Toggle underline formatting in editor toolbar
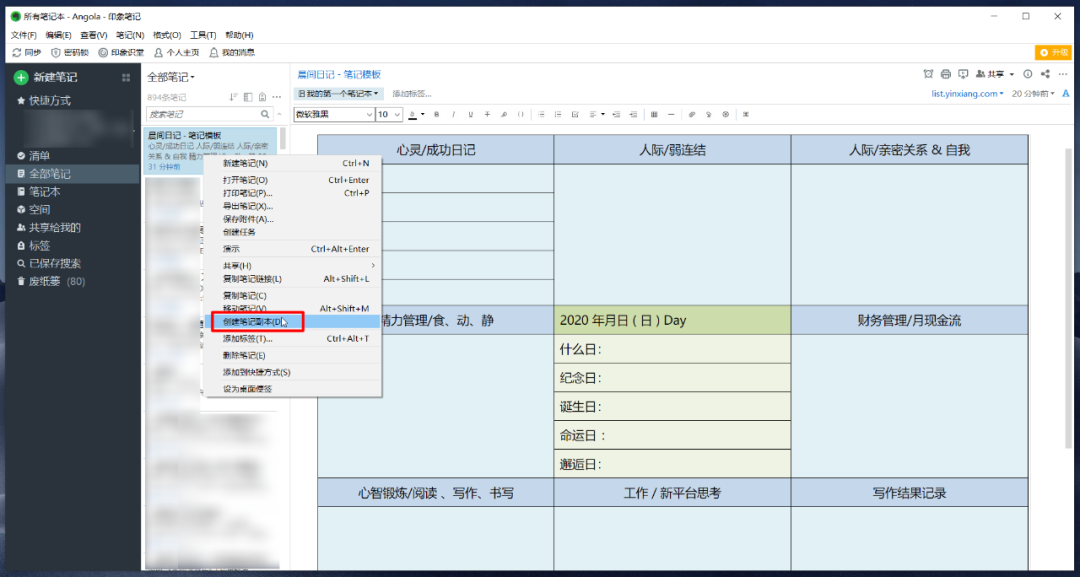Viewport: 1080px width, 577px height. pos(470,114)
